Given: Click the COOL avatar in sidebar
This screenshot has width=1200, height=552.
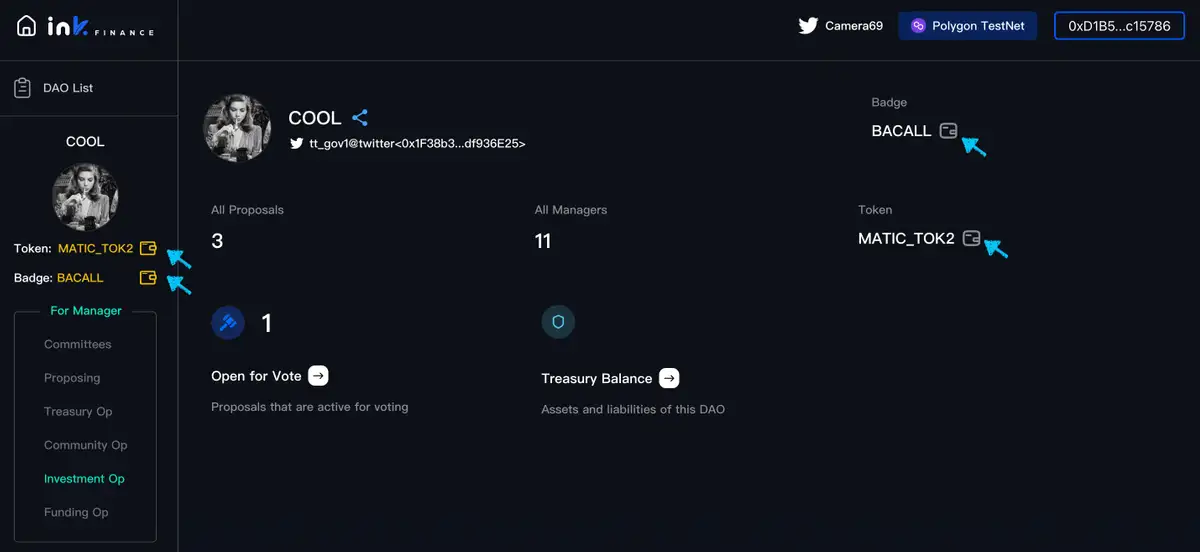Looking at the screenshot, I should 85,197.
